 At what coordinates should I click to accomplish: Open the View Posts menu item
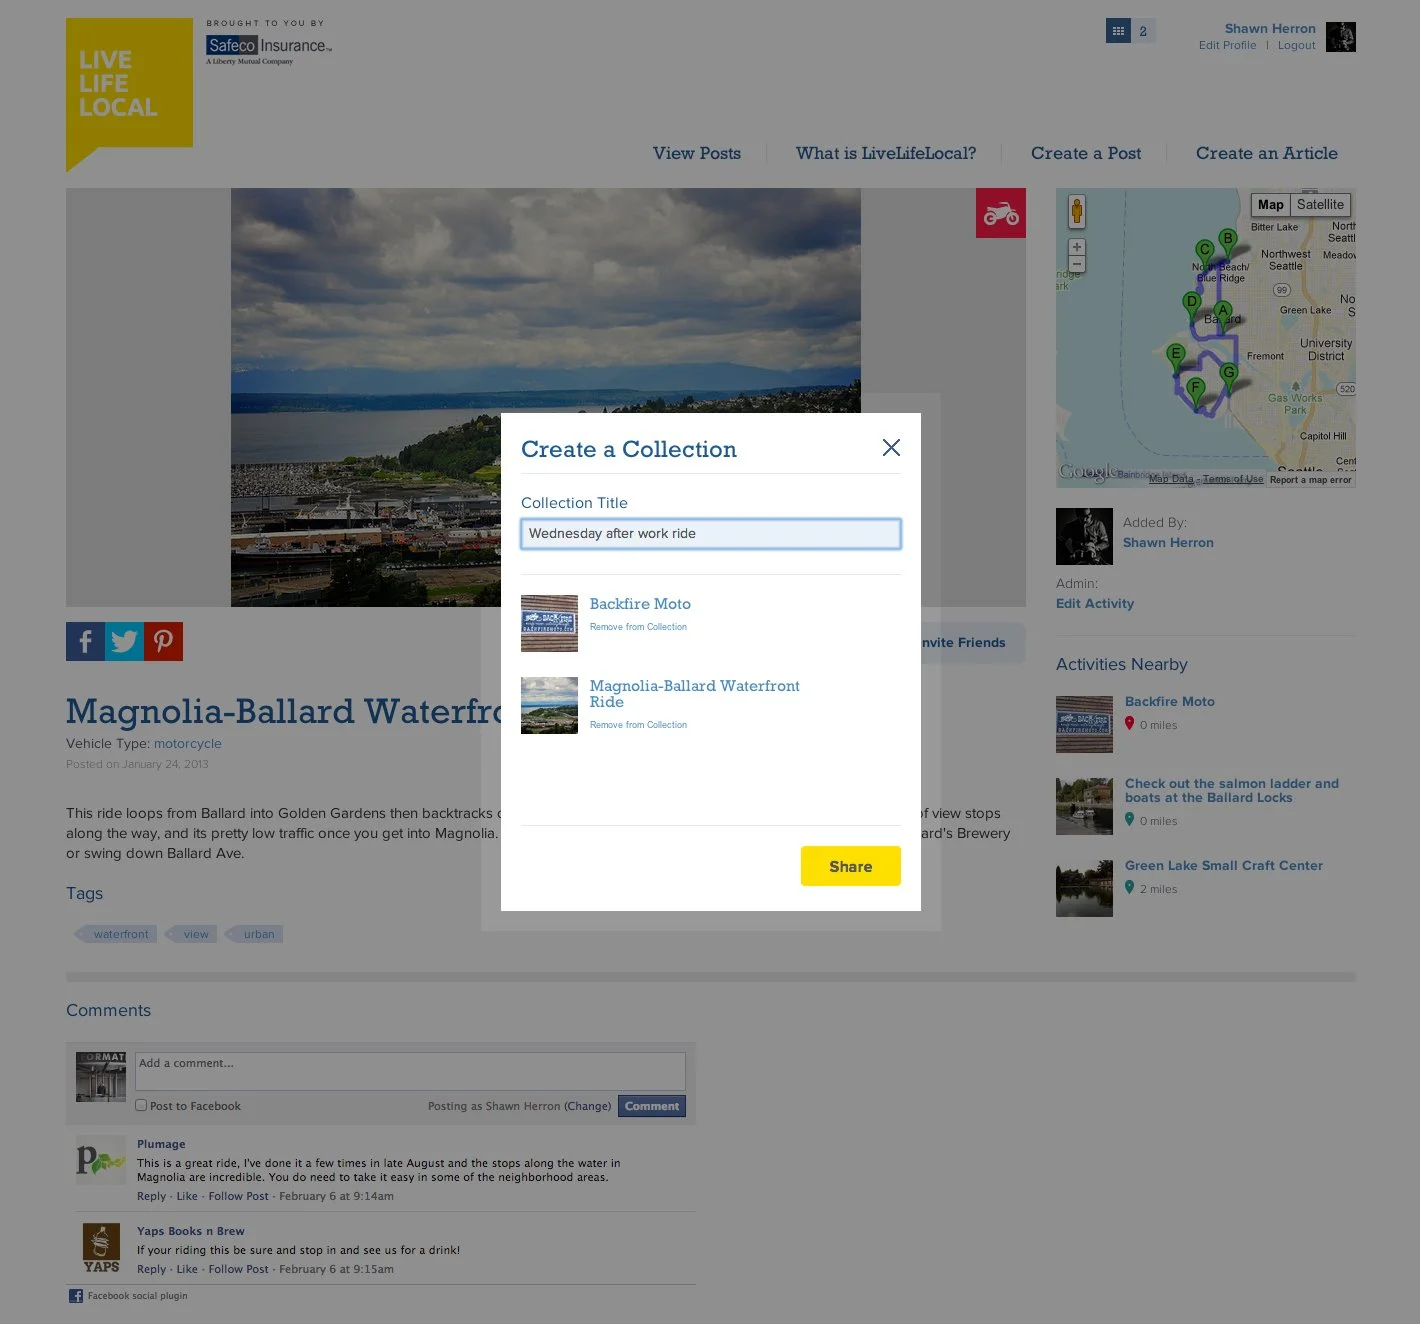pos(697,153)
